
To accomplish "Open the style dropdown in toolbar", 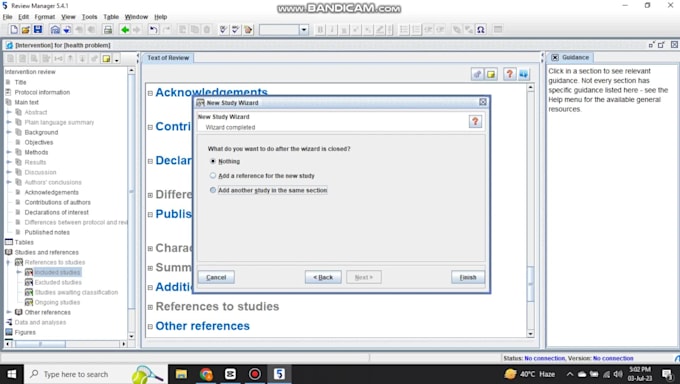I will point(304,30).
